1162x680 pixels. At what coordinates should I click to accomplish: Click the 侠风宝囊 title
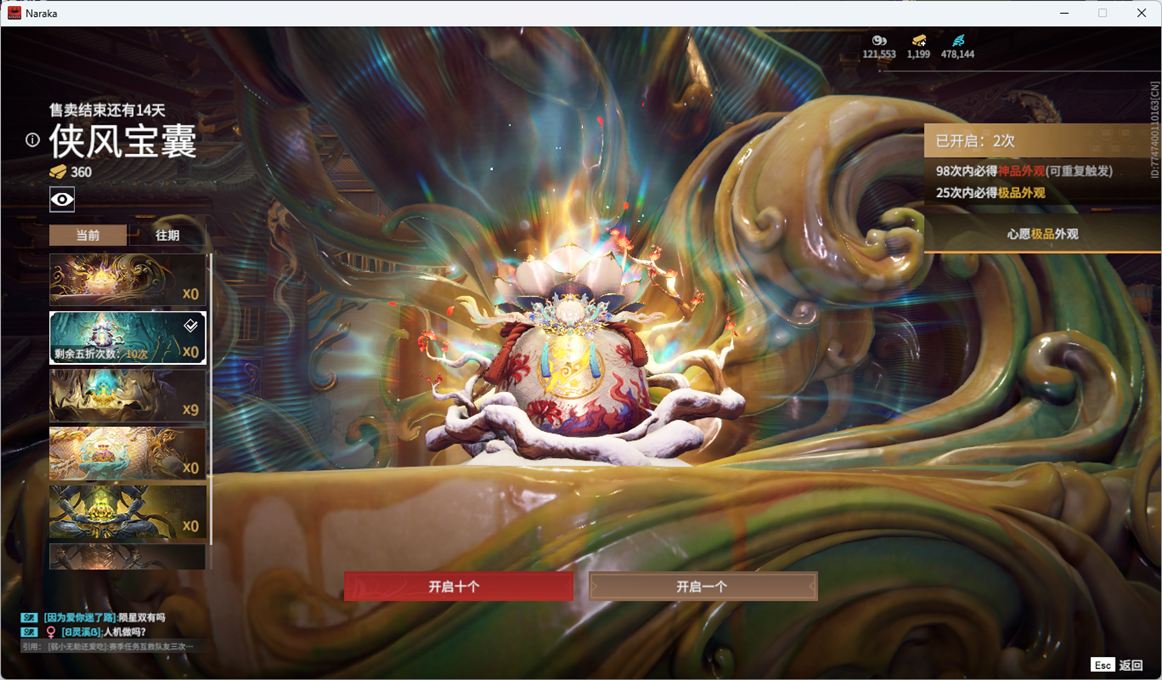(123, 141)
